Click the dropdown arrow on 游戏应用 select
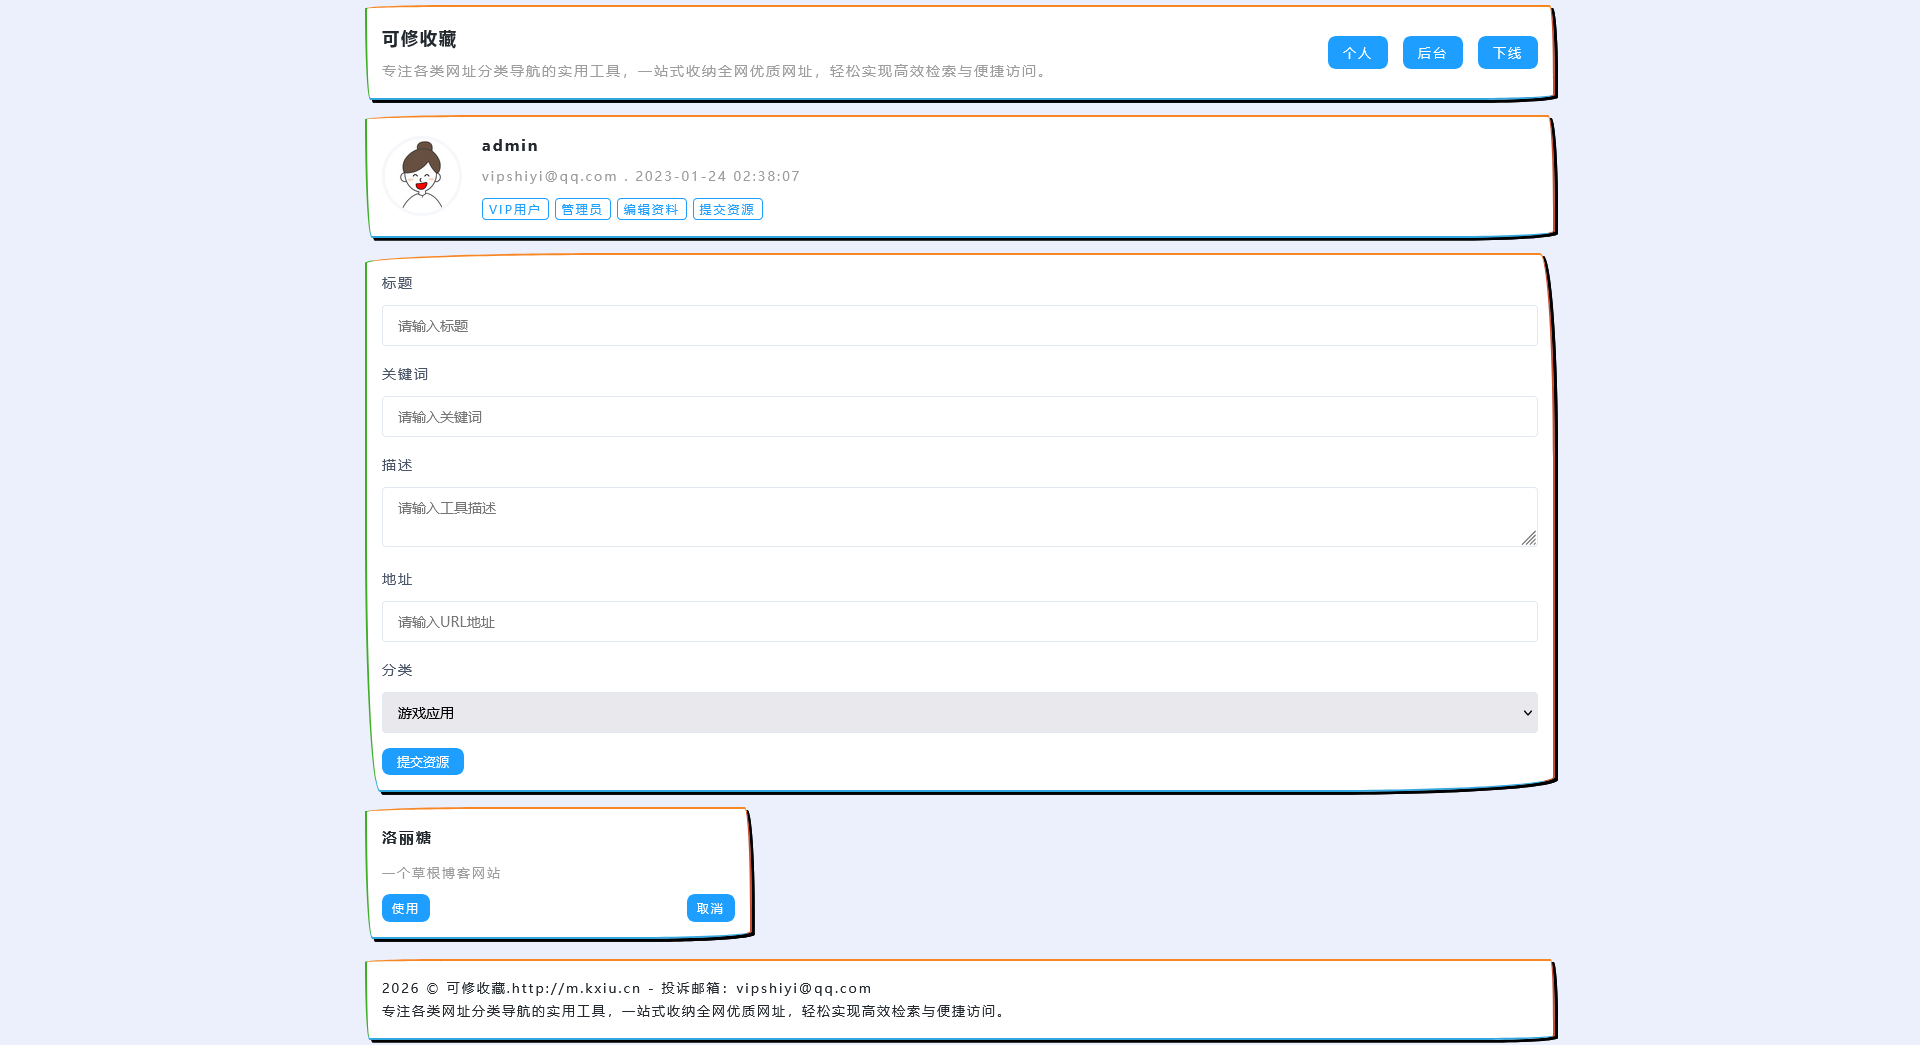Image resolution: width=1920 pixels, height=1045 pixels. (x=1527, y=713)
